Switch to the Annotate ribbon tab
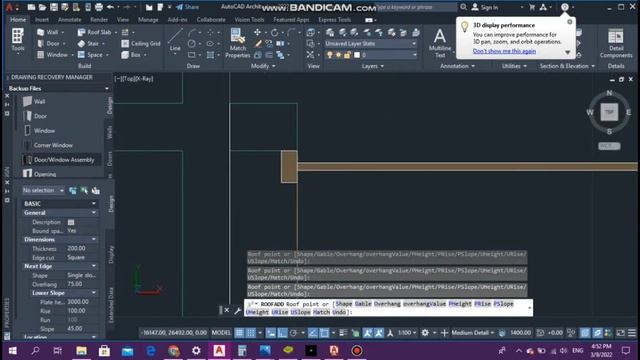 pyautogui.click(x=69, y=19)
